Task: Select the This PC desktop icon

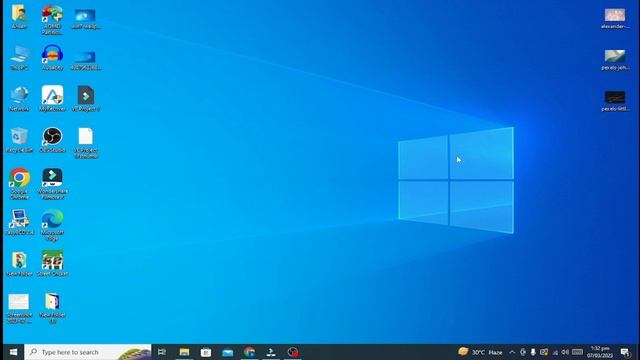Action: click(x=19, y=58)
